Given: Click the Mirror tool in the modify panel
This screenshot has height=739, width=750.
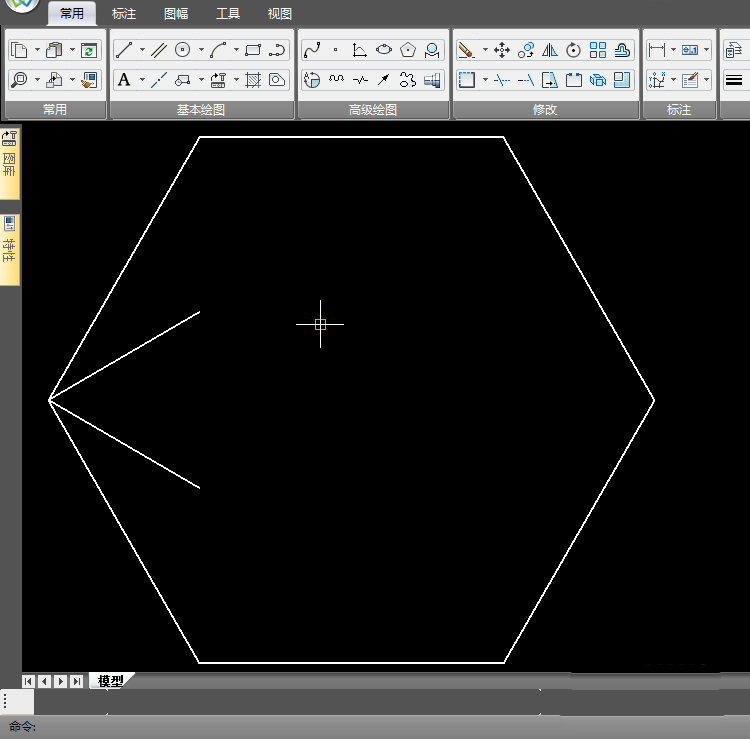Looking at the screenshot, I should [550, 50].
